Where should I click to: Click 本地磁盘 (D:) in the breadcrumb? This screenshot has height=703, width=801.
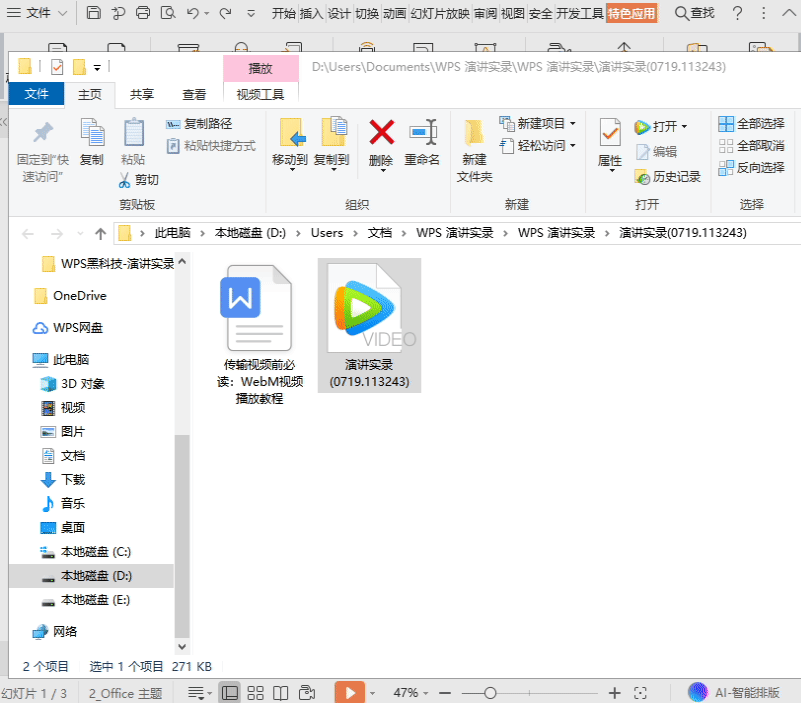(250, 233)
